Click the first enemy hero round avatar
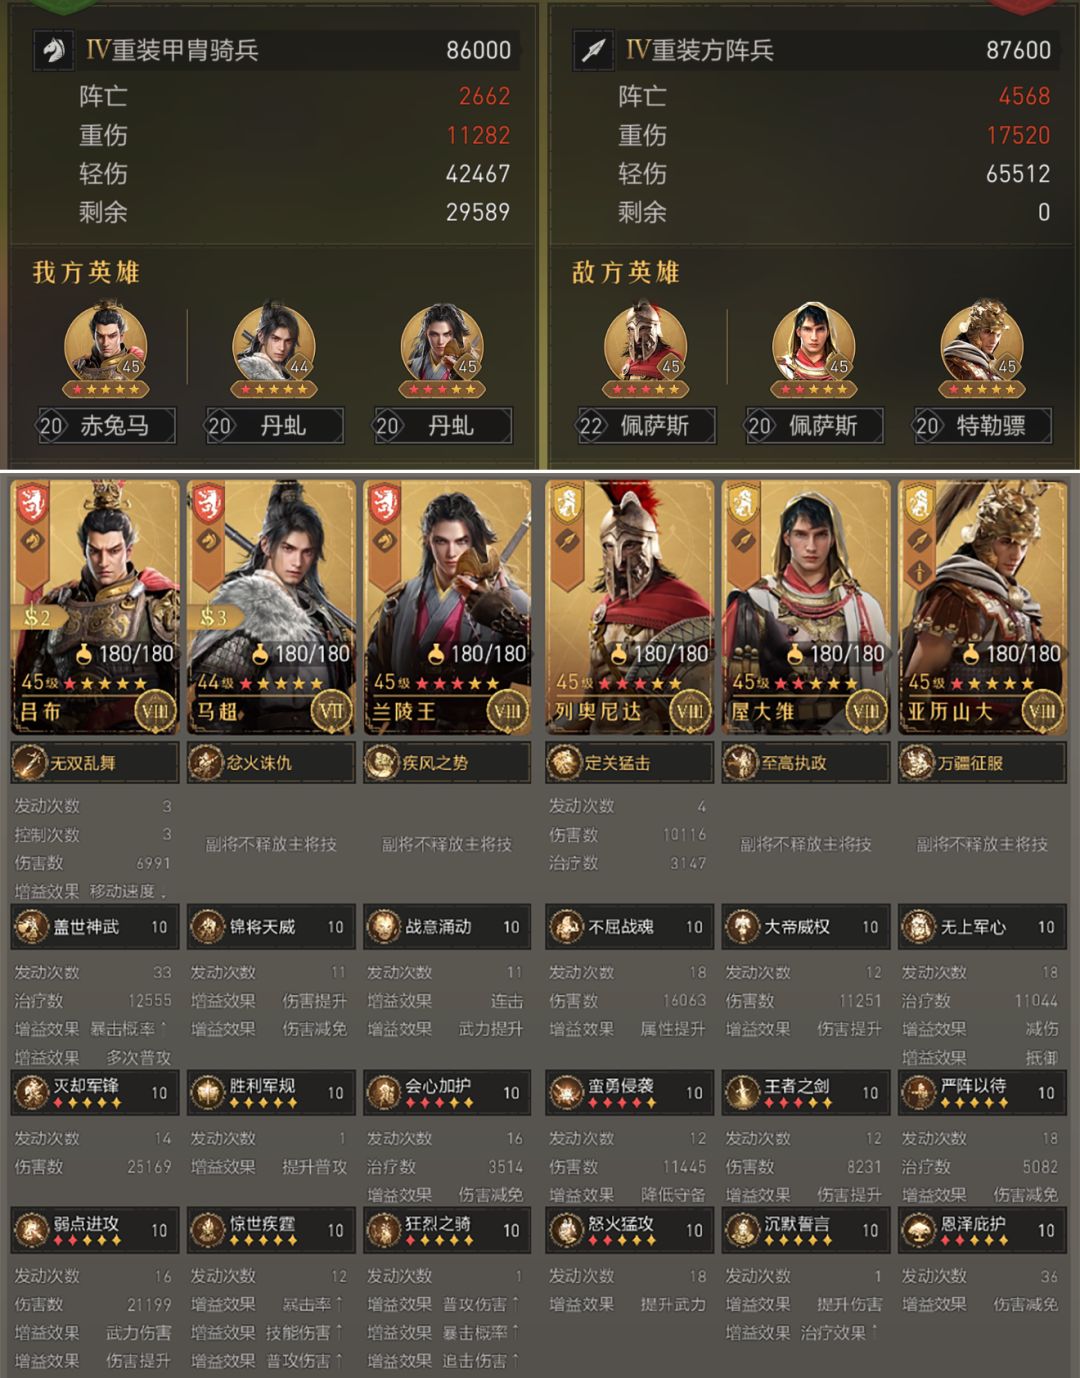Image resolution: width=1080 pixels, height=1378 pixels. point(646,345)
